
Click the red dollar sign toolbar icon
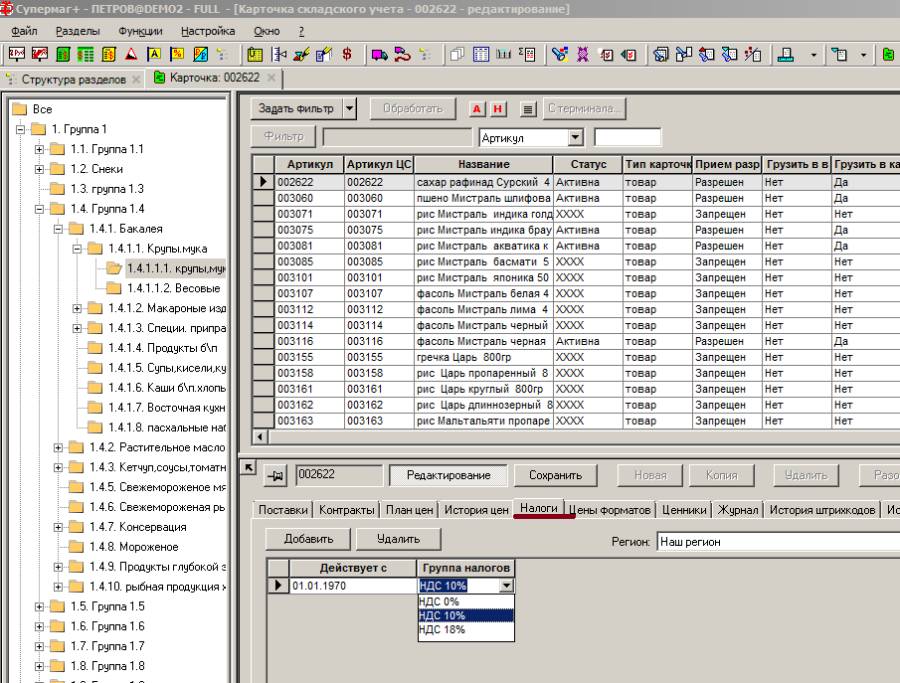[x=347, y=55]
